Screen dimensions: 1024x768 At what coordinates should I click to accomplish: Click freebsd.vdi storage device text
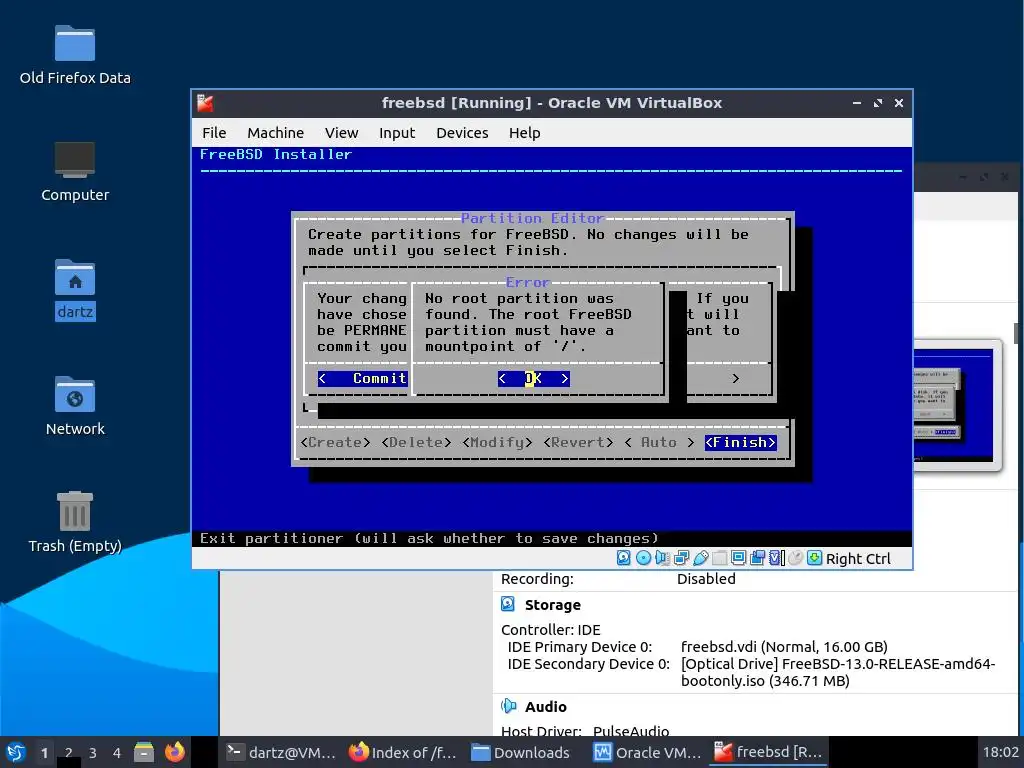pos(784,647)
